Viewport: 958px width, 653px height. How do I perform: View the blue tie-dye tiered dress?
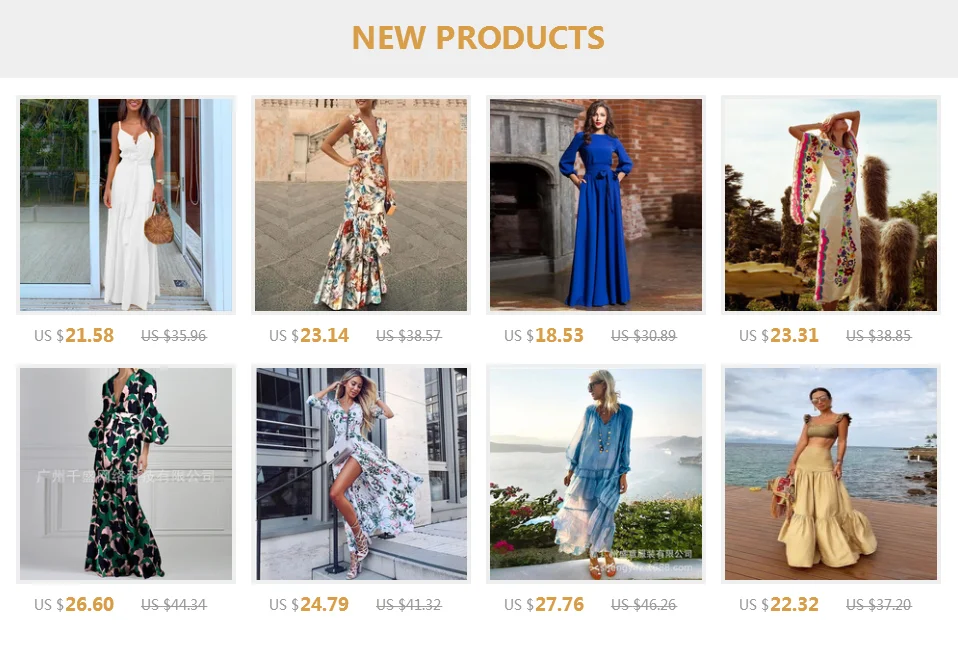click(596, 473)
